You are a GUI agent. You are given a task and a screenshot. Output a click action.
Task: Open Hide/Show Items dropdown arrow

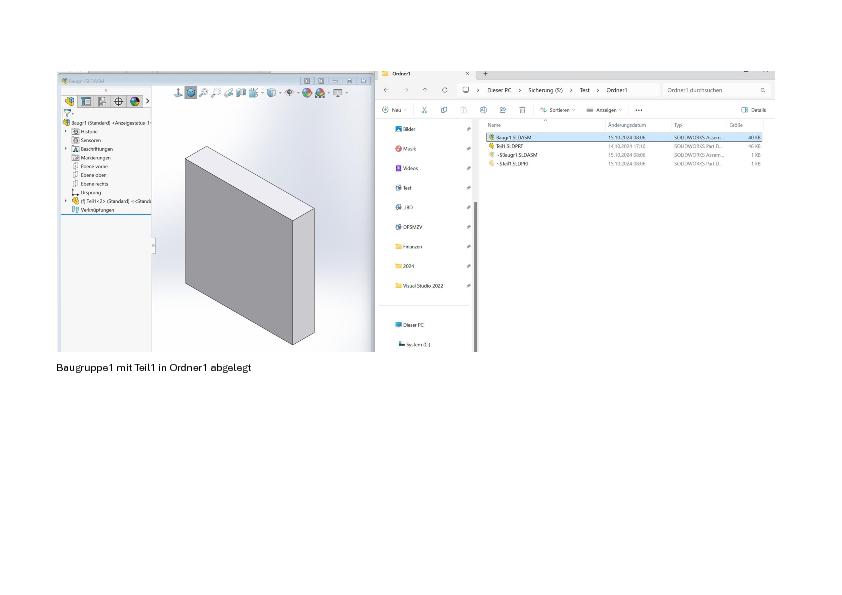[298, 93]
